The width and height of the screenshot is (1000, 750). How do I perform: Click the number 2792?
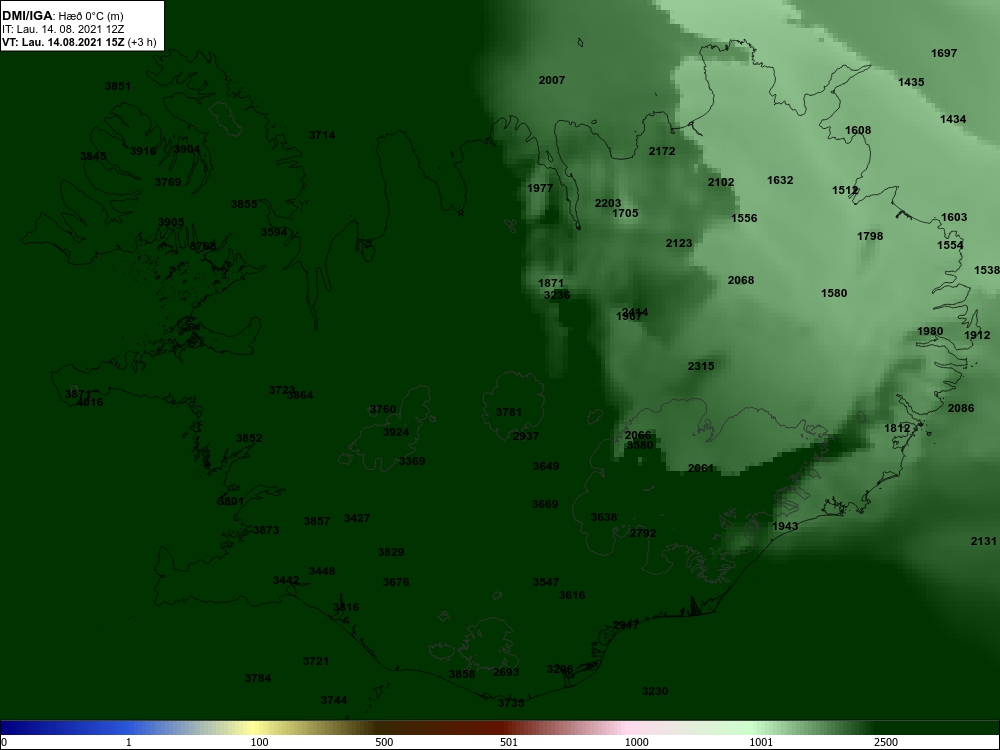[643, 533]
